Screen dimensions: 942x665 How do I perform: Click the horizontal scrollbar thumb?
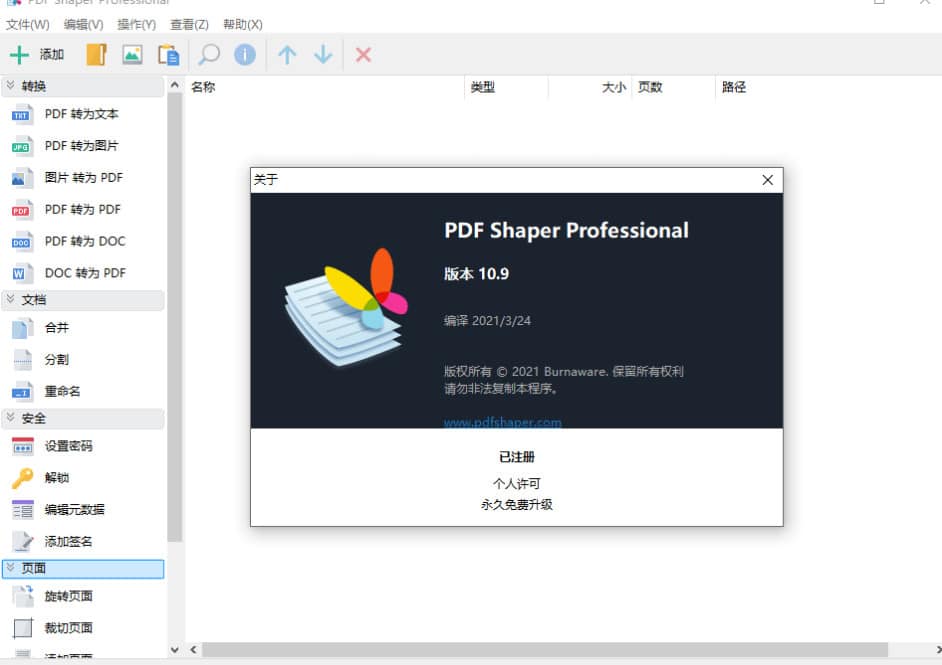pyautogui.click(x=545, y=649)
